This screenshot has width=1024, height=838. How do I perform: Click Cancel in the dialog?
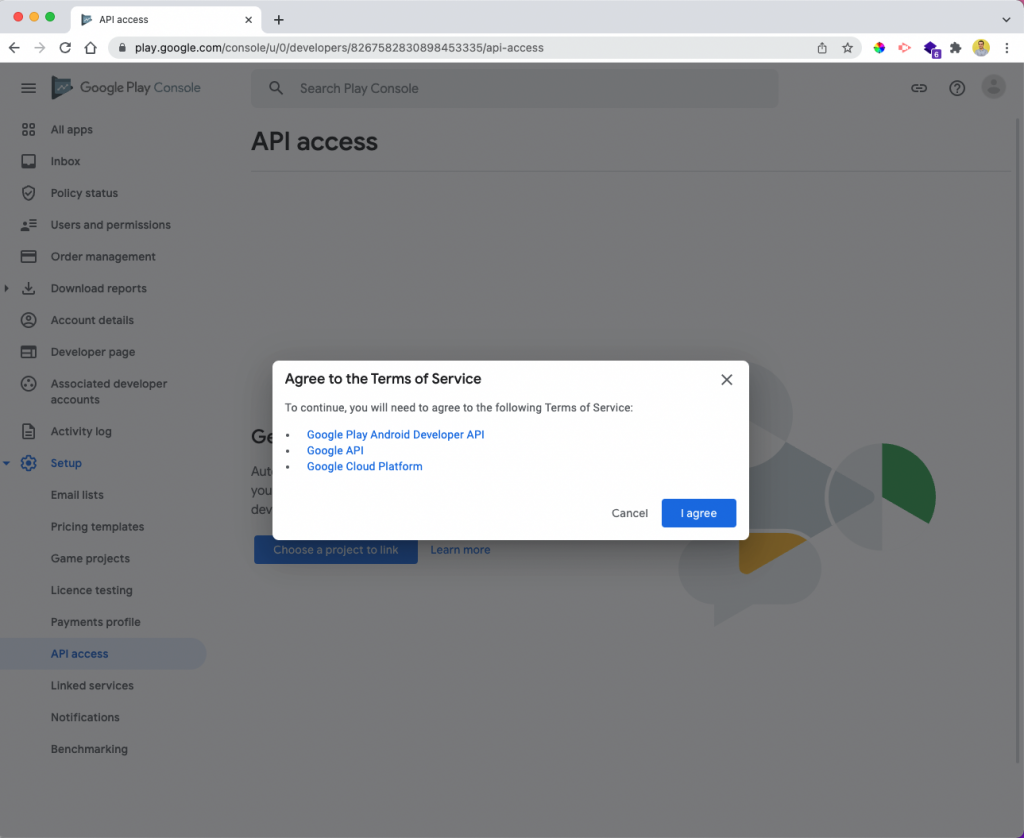(x=630, y=513)
